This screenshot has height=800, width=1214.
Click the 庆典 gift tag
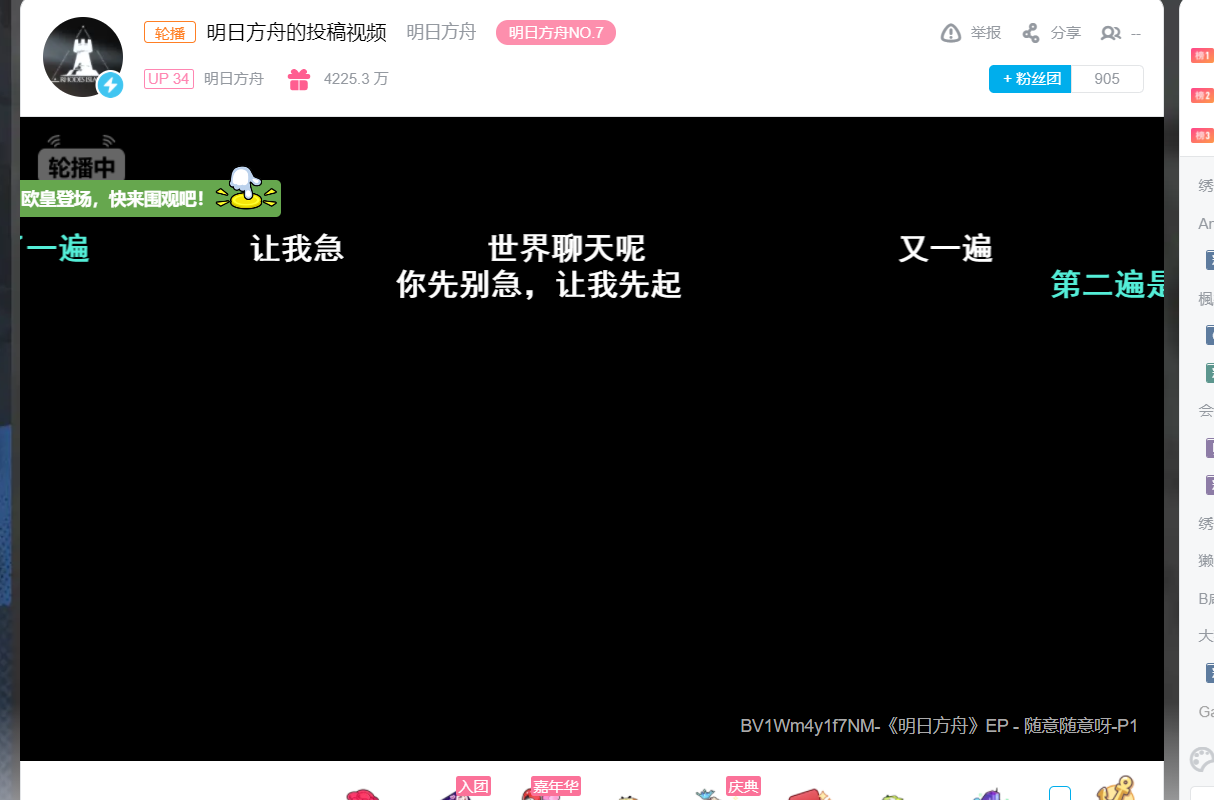click(x=743, y=786)
